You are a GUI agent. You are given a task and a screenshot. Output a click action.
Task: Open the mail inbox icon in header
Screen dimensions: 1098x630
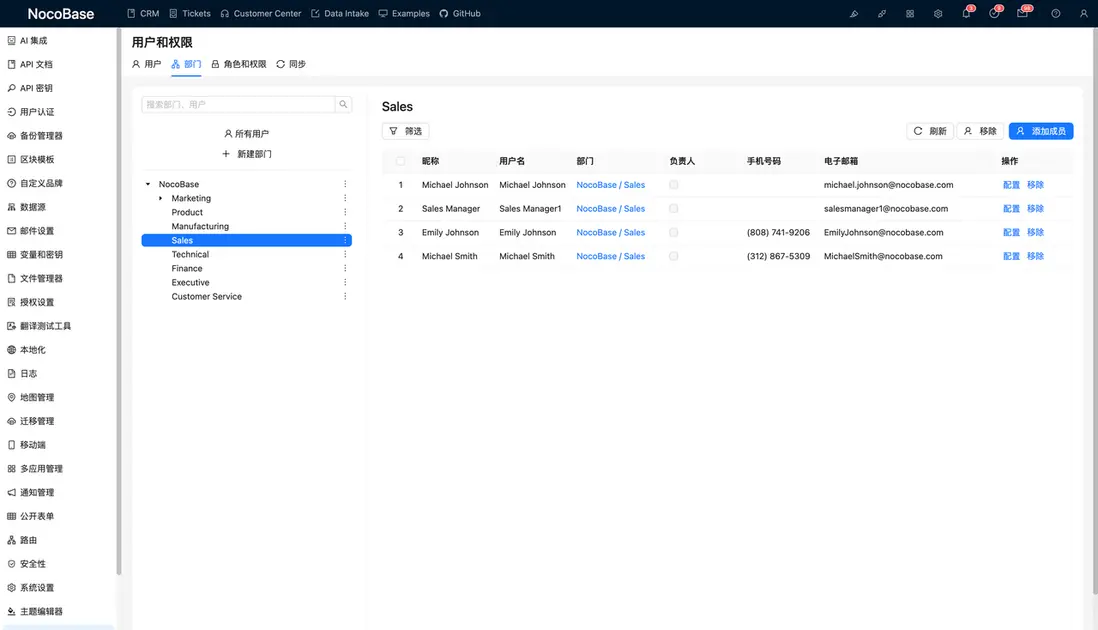(1022, 13)
